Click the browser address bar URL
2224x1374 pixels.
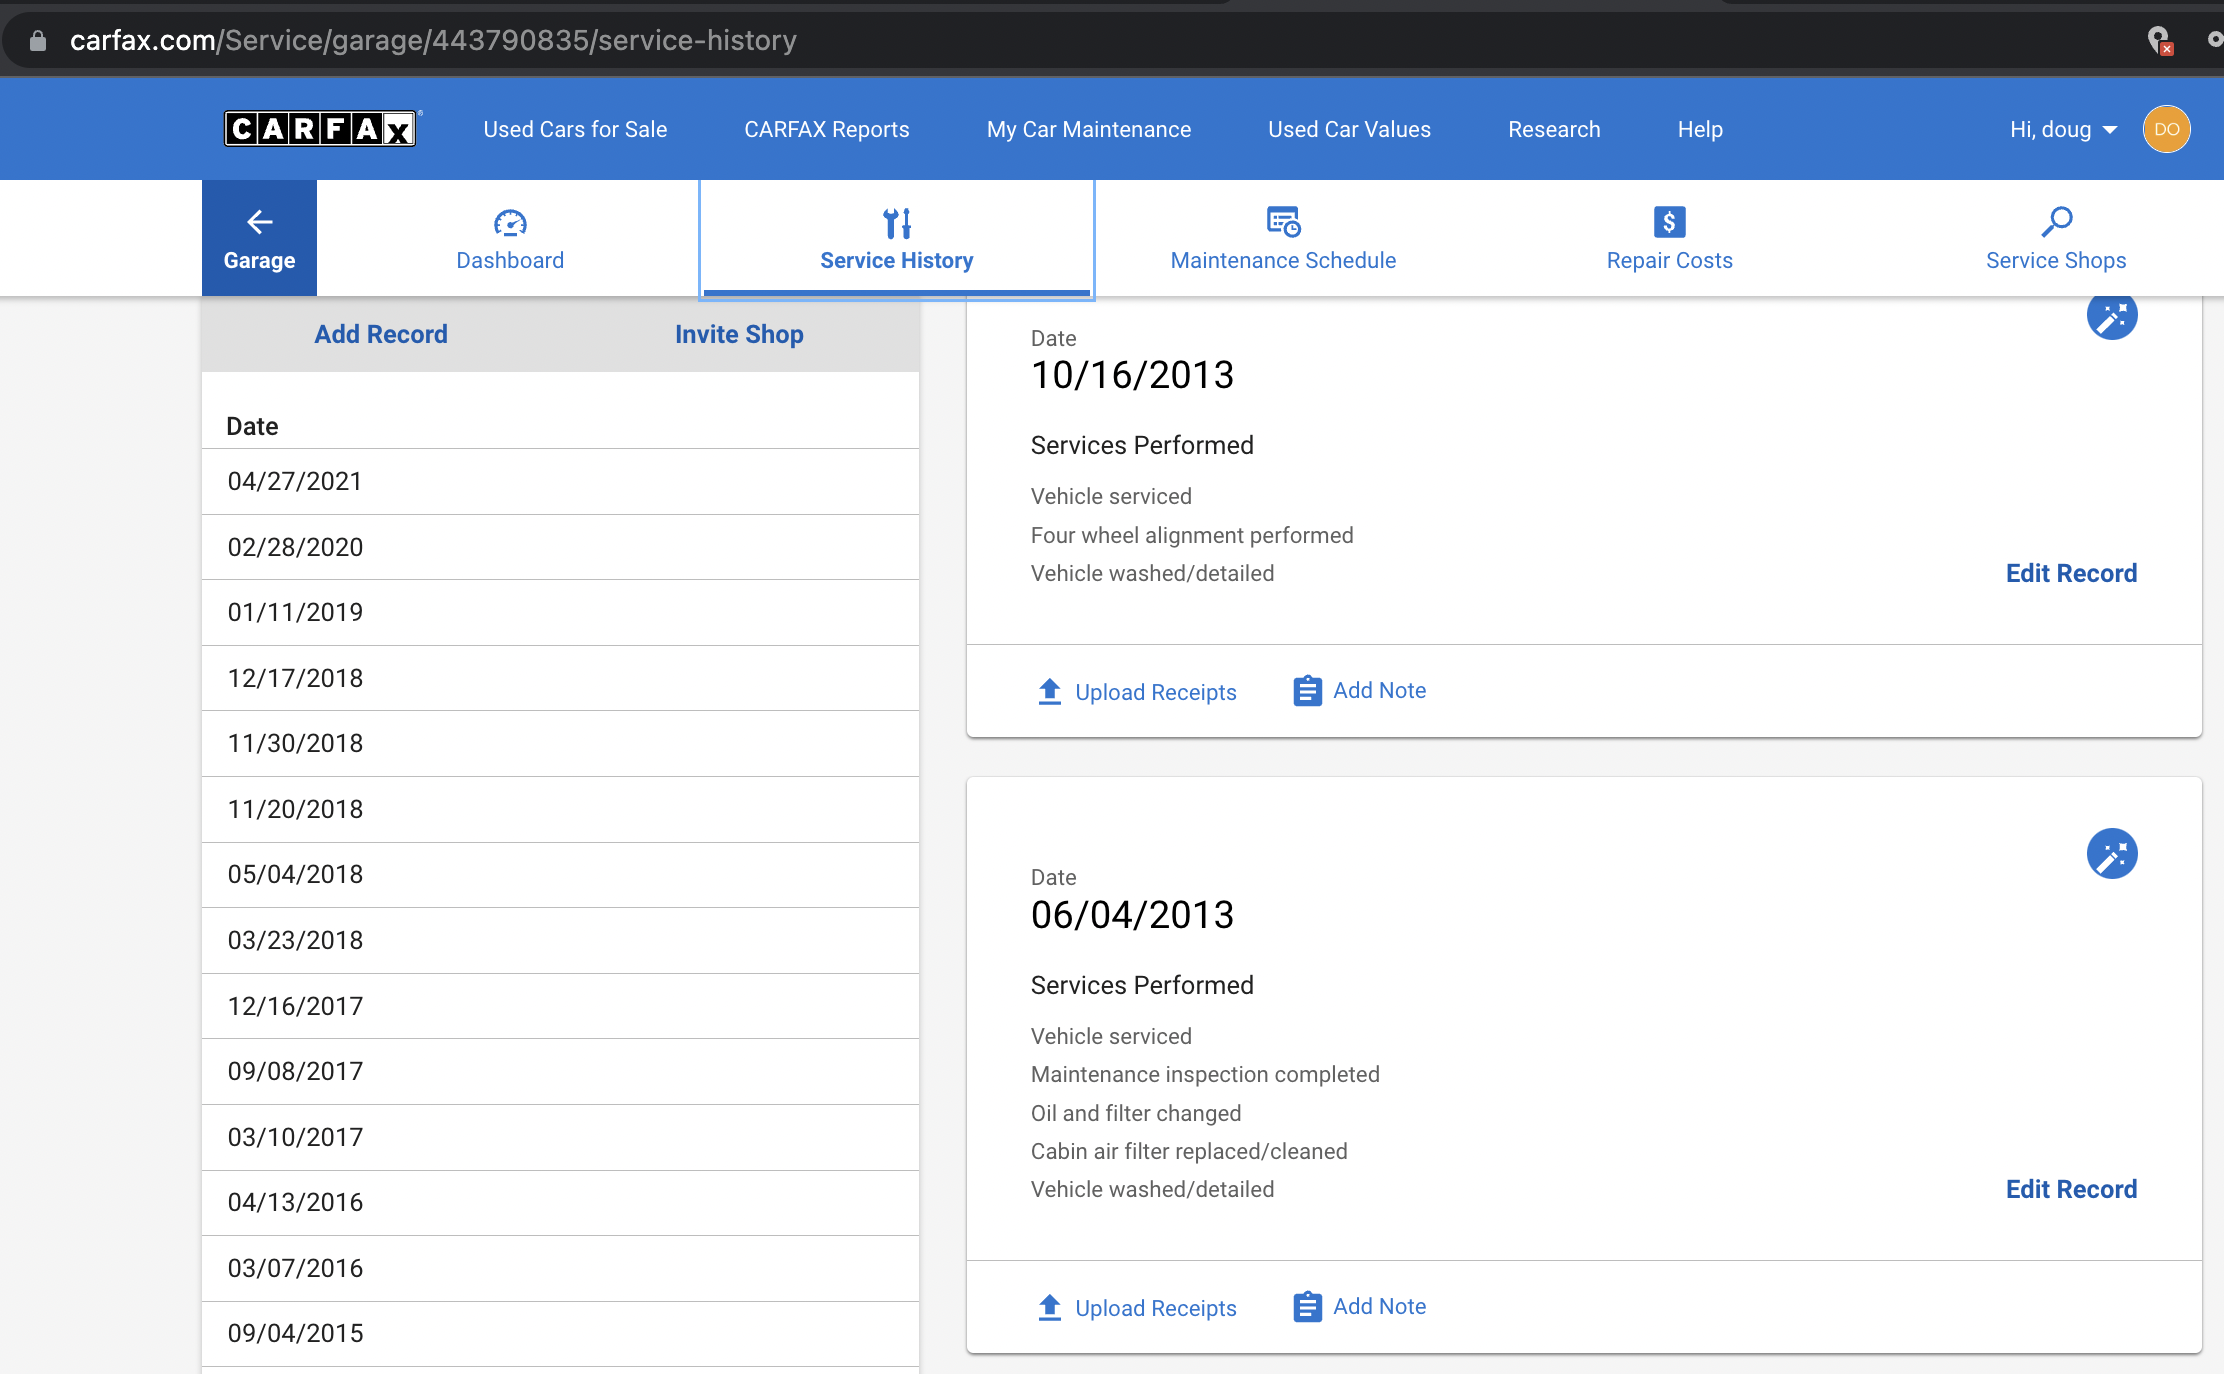click(x=433, y=41)
